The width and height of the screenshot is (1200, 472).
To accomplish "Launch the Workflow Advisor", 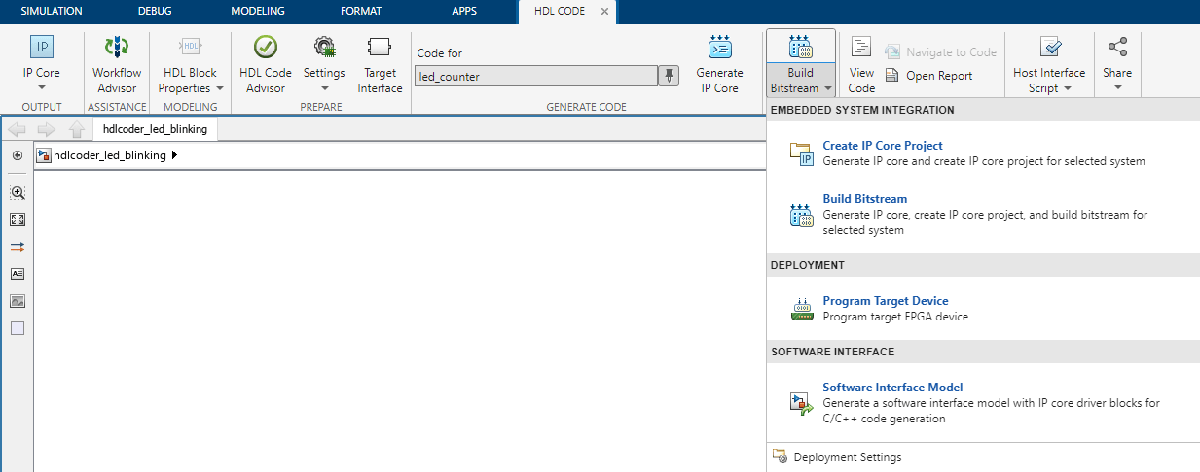I will coord(117,64).
